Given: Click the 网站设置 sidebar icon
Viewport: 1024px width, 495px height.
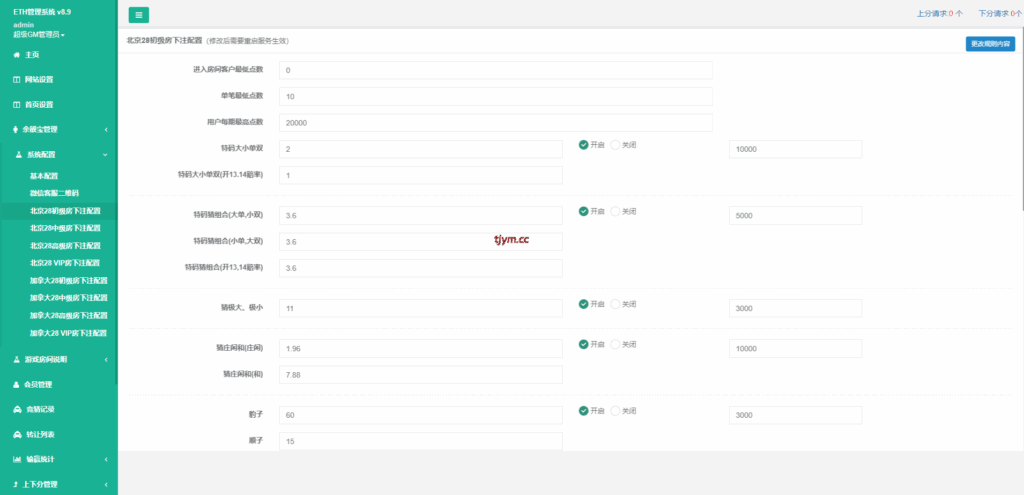Looking at the screenshot, I should (x=16, y=79).
